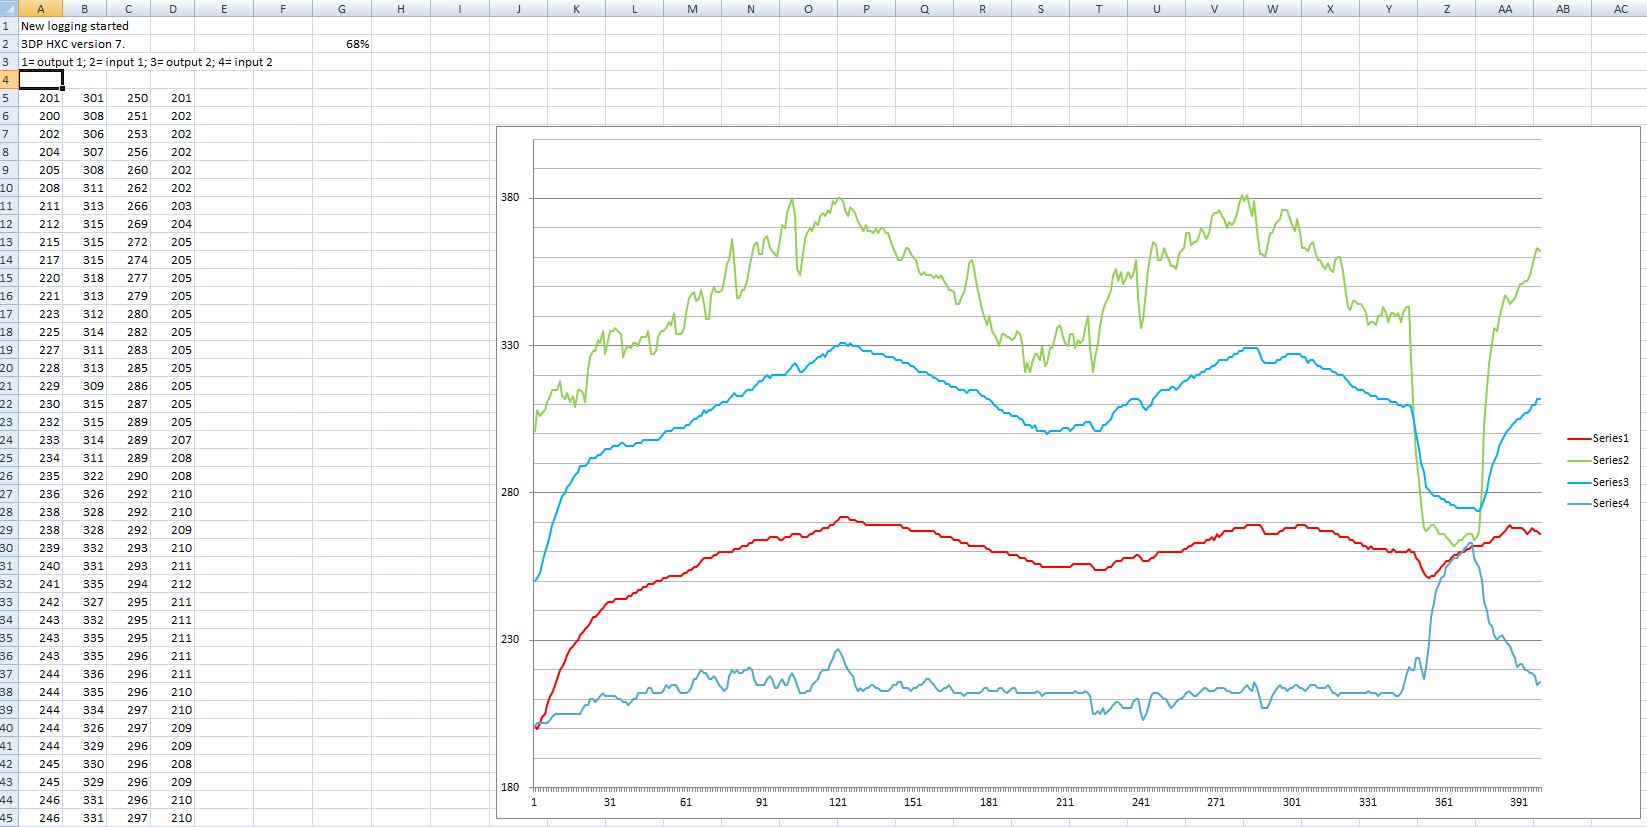Select column P header
Viewport: 1647px width, 827px height.
click(866, 8)
